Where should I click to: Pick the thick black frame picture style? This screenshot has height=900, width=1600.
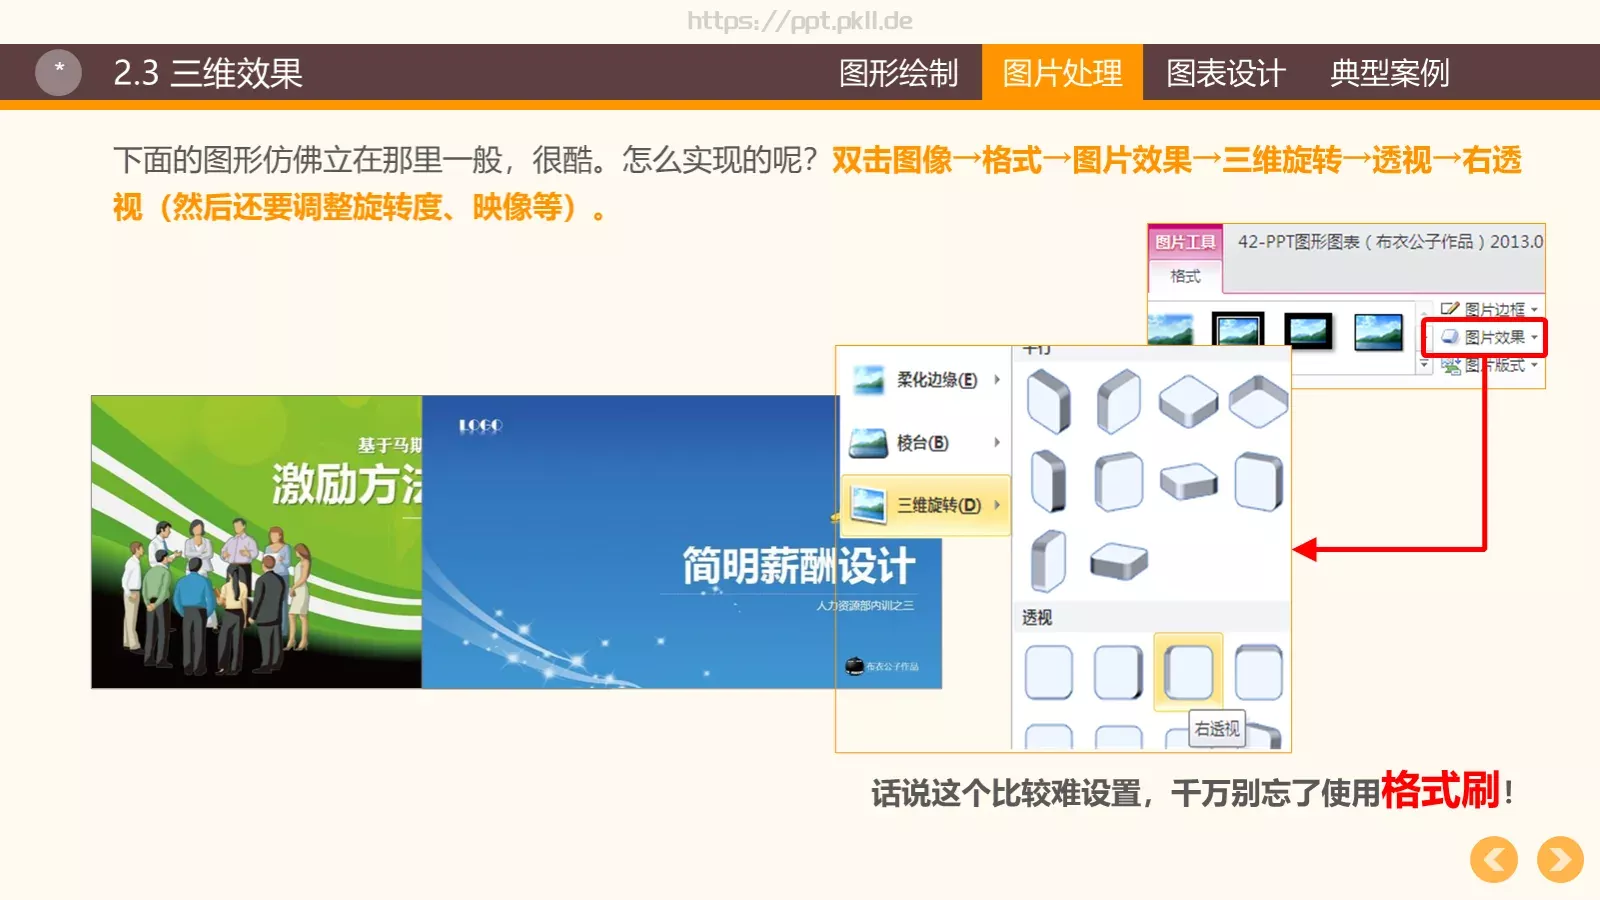coord(1308,331)
